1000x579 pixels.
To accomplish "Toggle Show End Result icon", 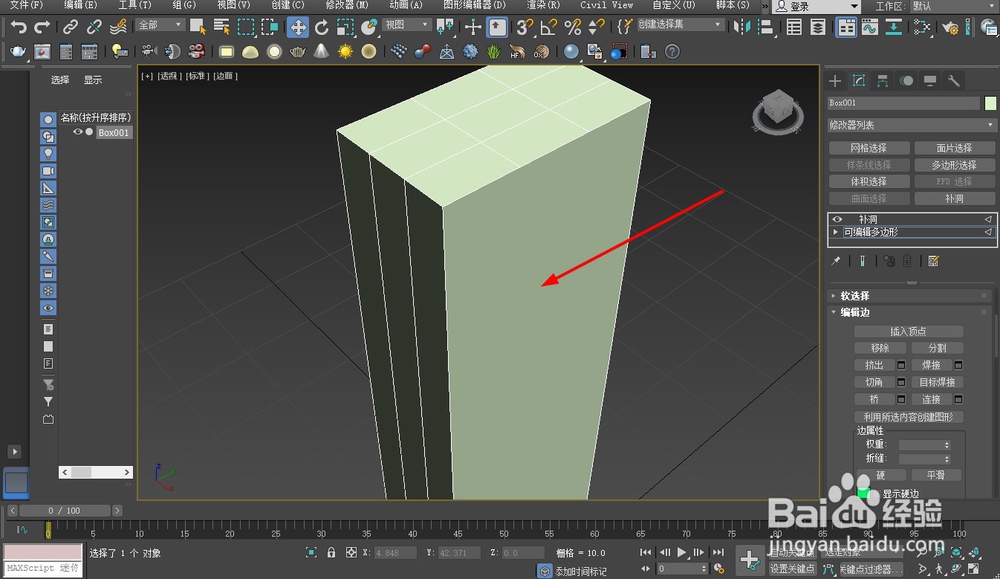I will [862, 261].
